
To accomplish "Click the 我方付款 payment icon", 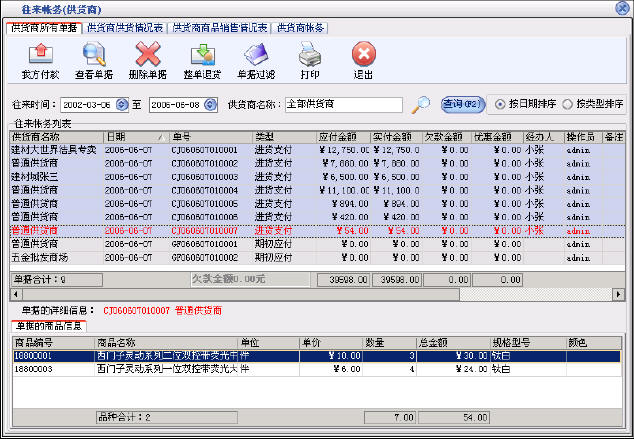I will tap(39, 54).
